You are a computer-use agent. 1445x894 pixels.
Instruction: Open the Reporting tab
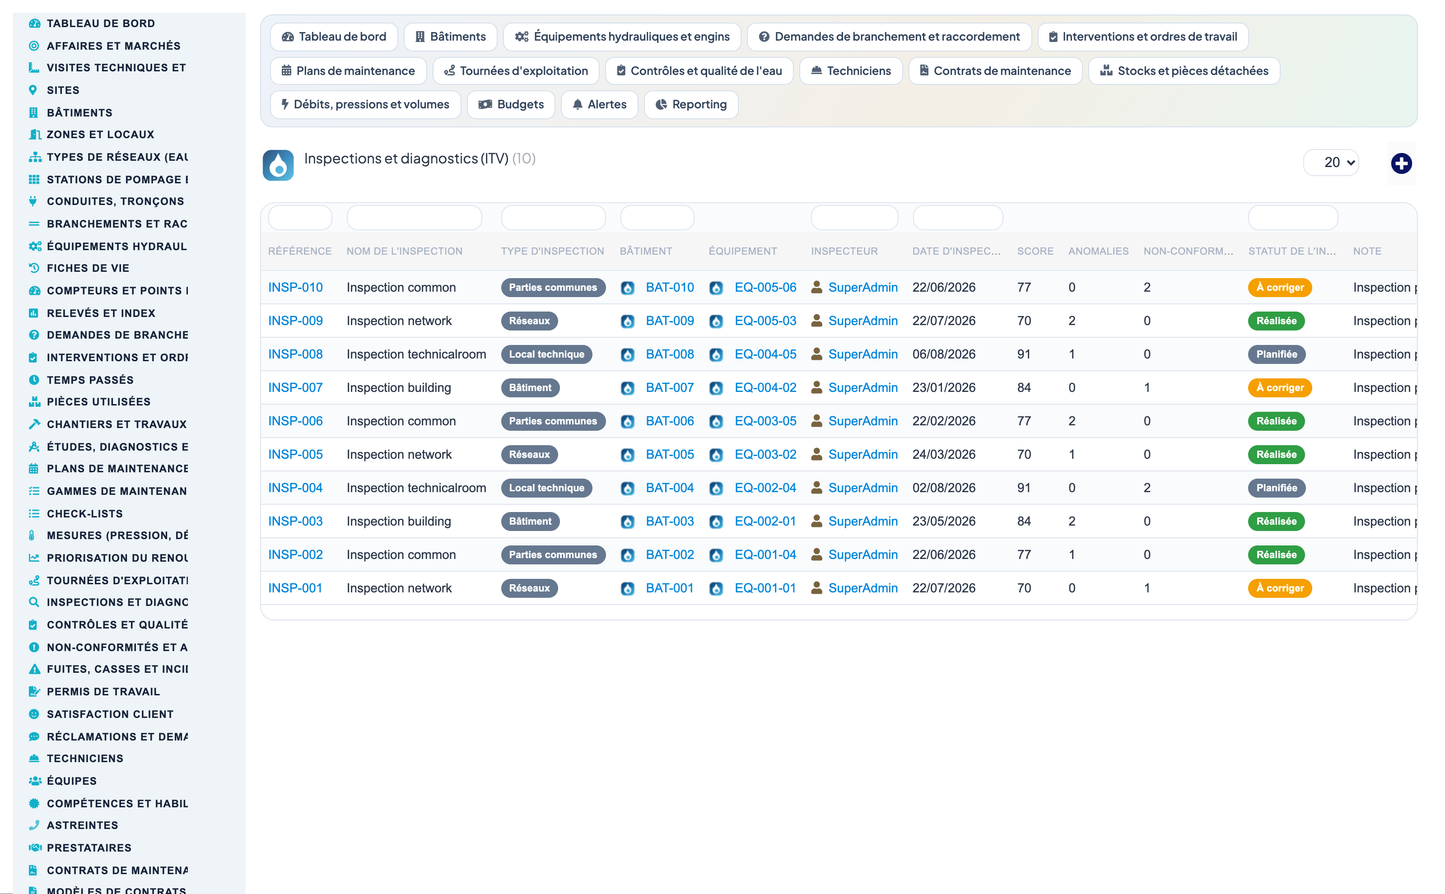coord(691,105)
